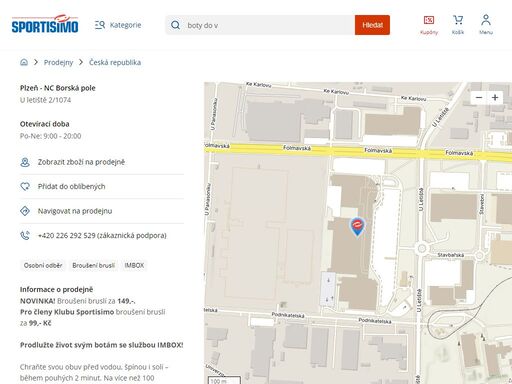Open Prodejny breadcrumb link
The image size is (512, 384).
[58, 62]
